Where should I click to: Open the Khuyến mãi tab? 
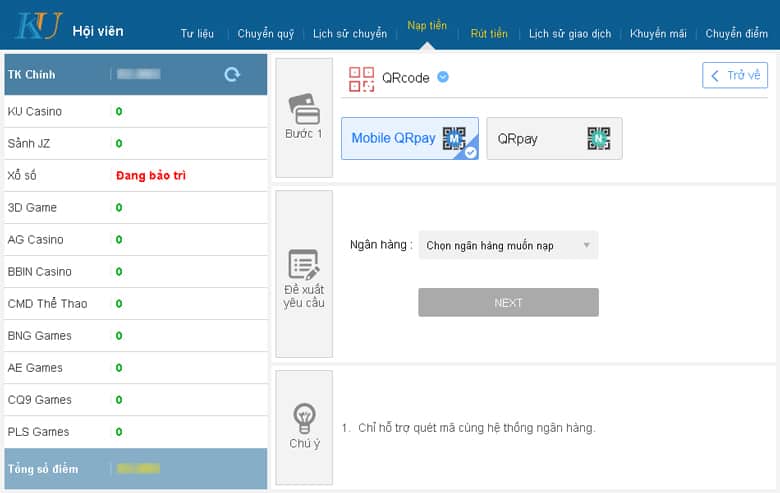coord(658,34)
